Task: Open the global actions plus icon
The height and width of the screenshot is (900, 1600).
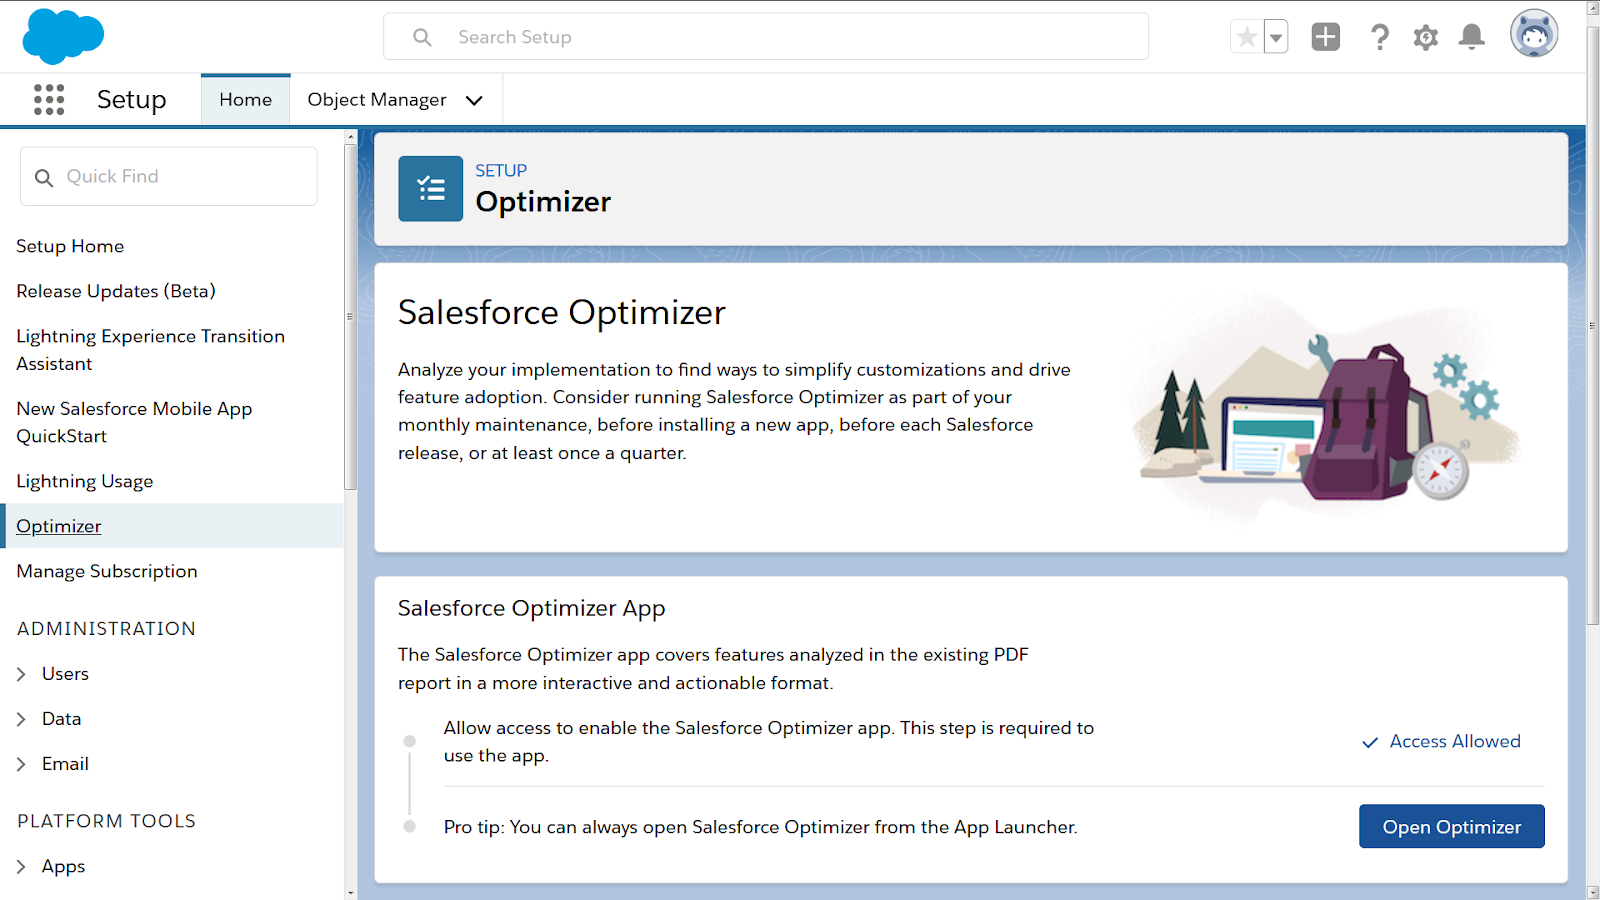Action: 1326,37
